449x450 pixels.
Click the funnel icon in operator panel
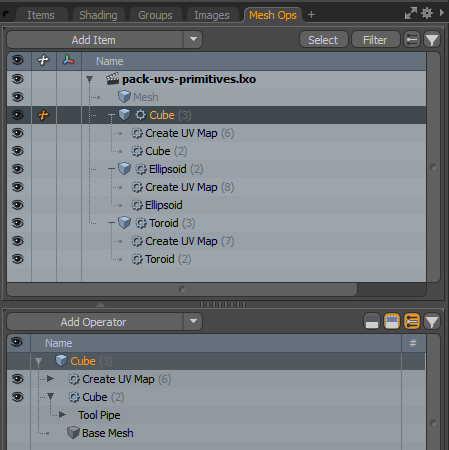(432, 322)
